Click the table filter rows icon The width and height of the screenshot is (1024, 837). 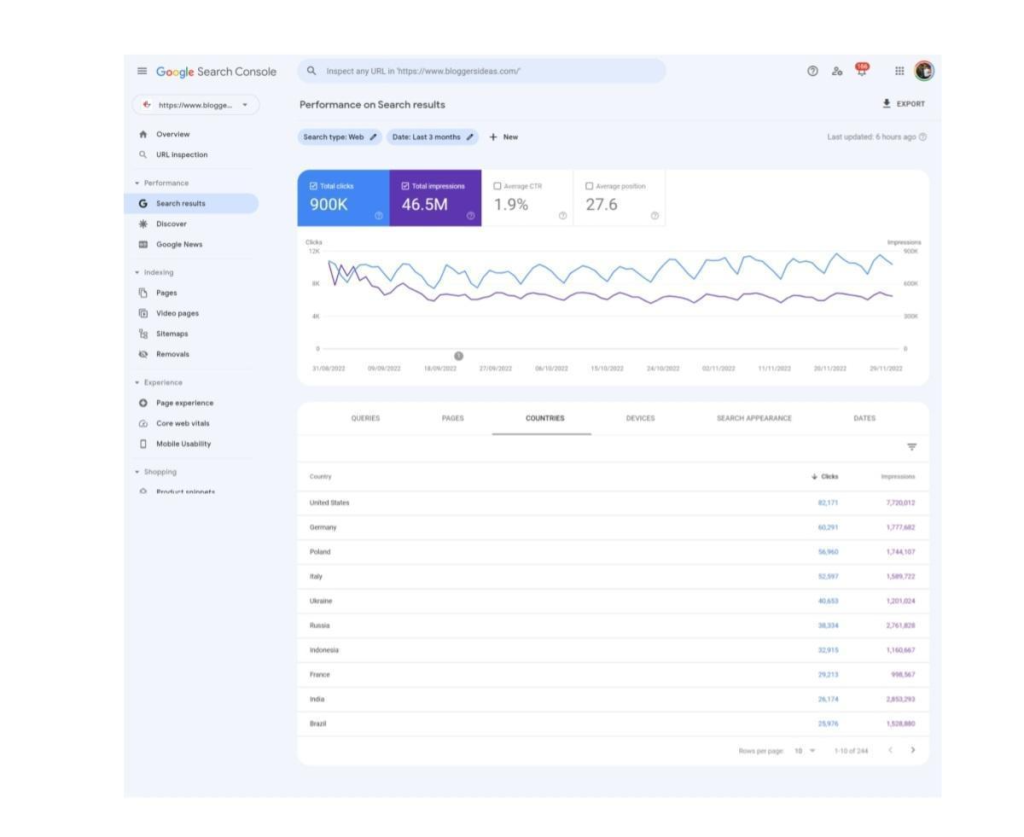click(x=912, y=447)
